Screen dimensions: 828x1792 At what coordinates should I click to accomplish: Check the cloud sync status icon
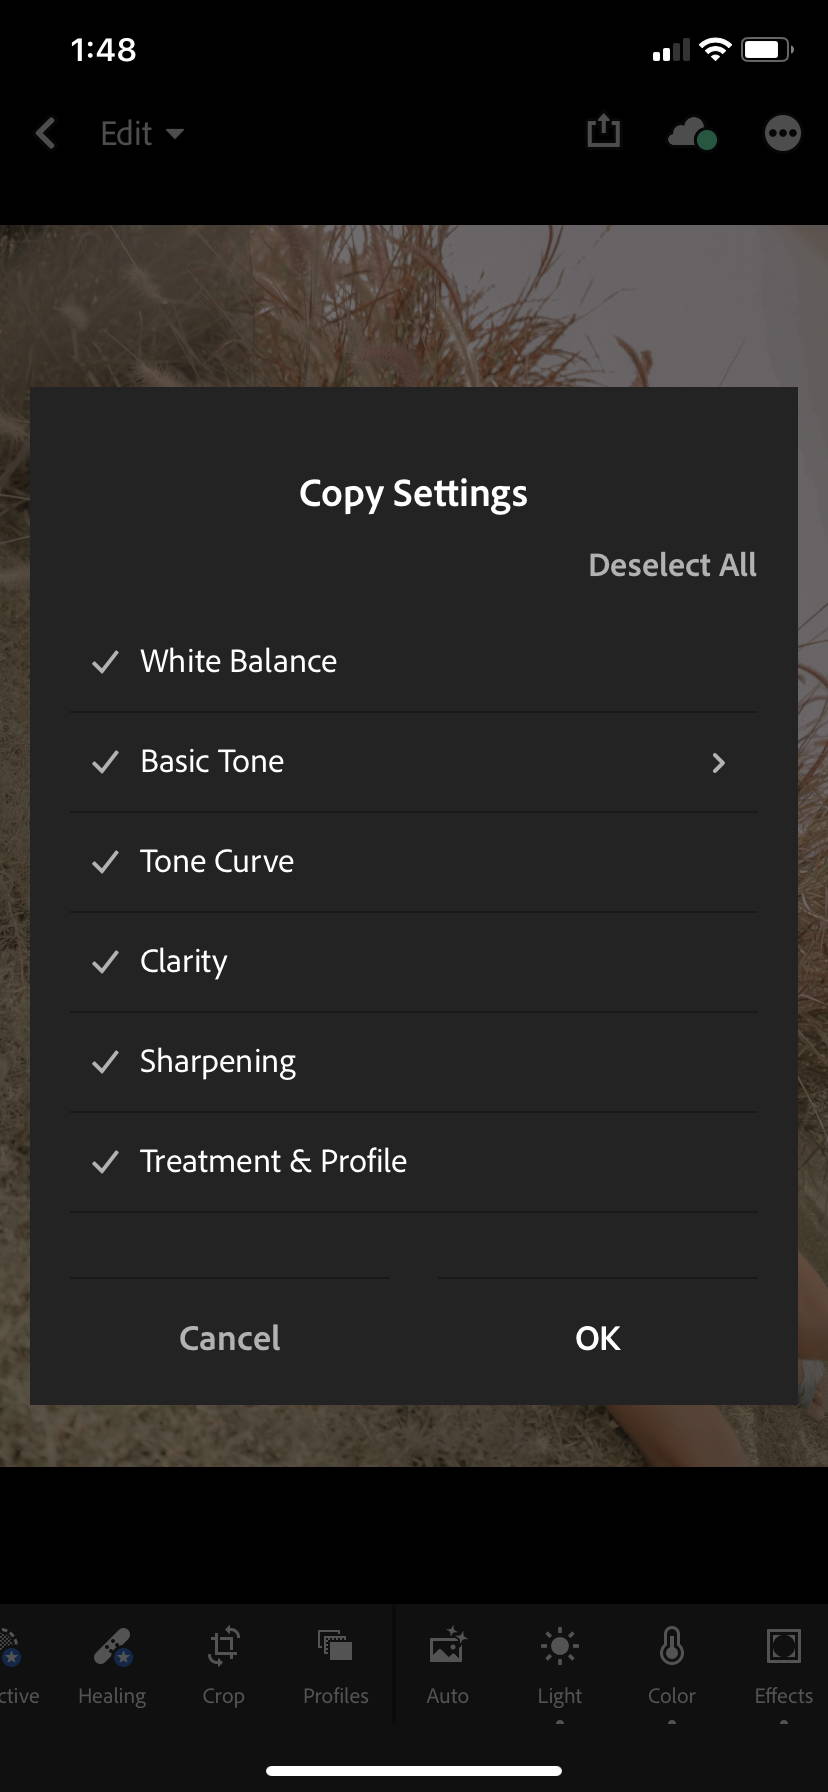tap(692, 133)
